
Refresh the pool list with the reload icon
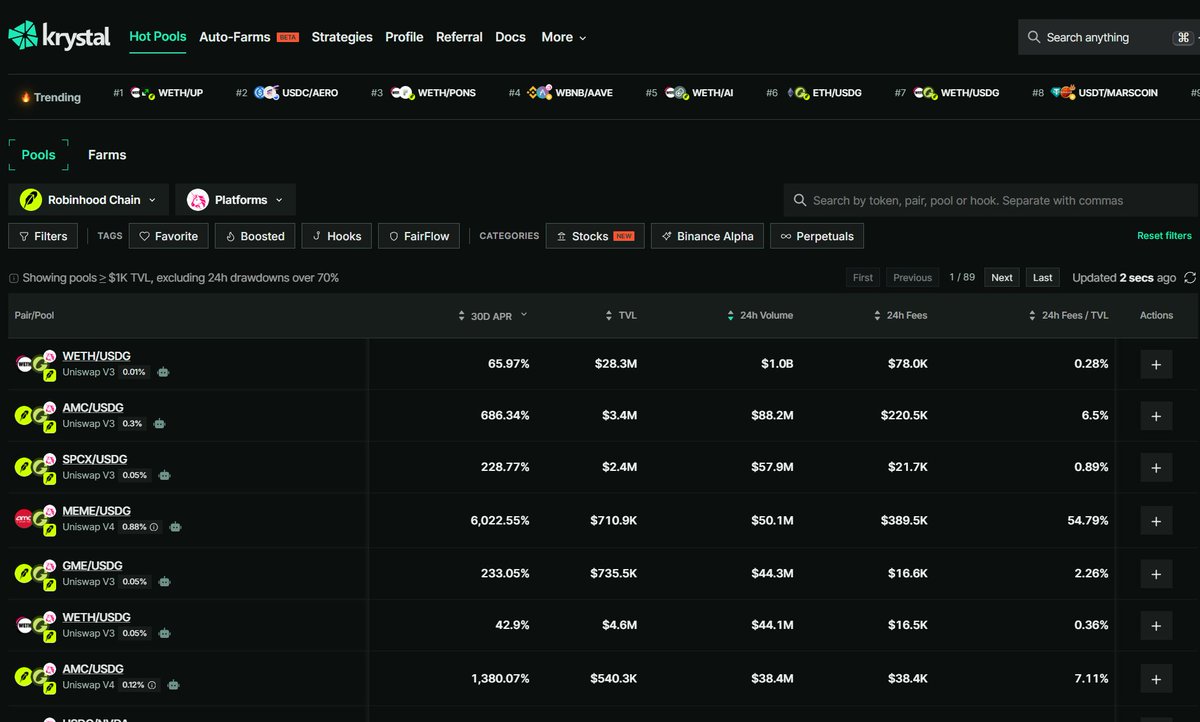click(1189, 277)
